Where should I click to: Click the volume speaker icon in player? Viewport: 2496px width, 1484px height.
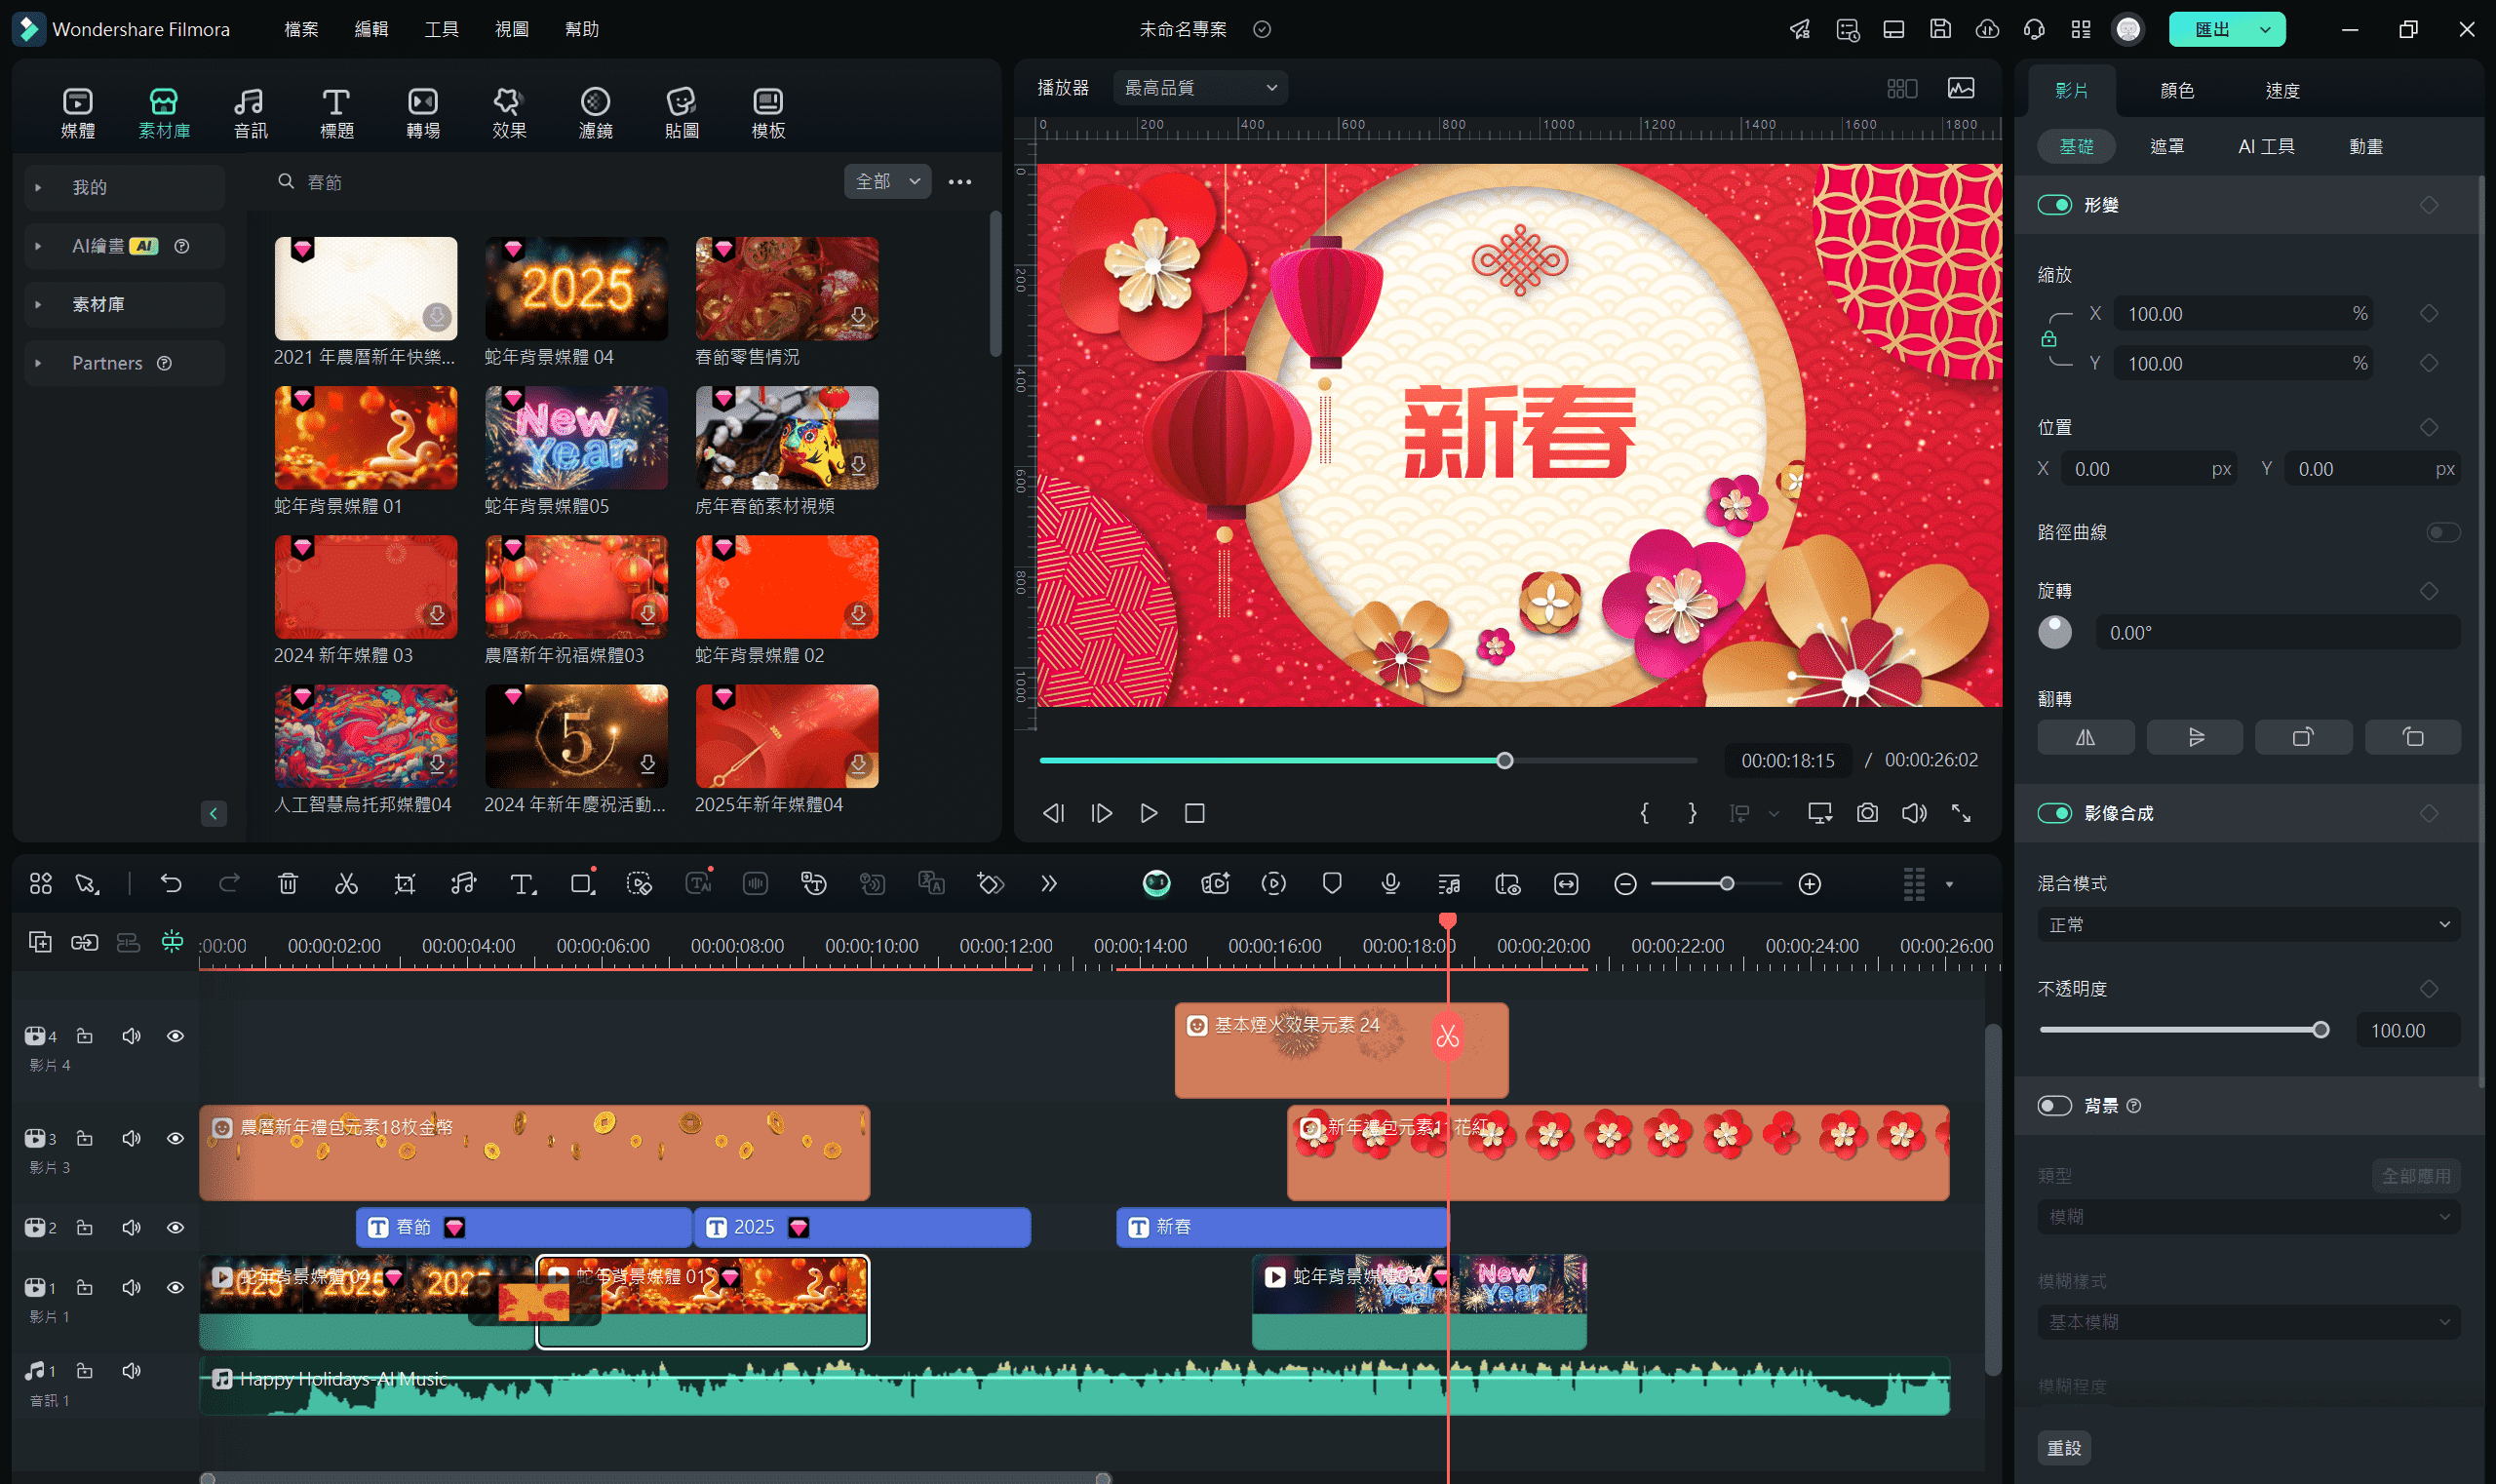pyautogui.click(x=1914, y=813)
